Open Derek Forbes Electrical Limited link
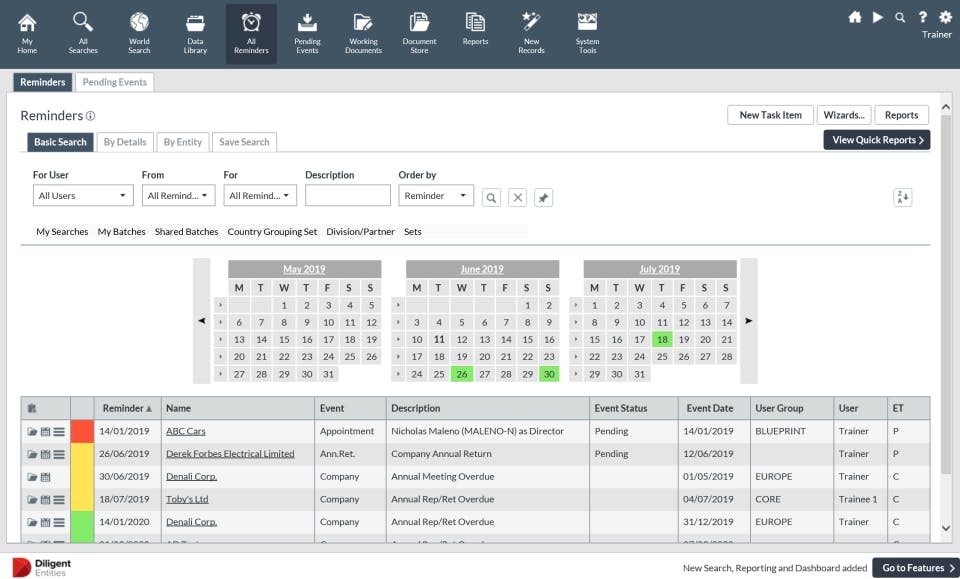The image size is (960, 579). click(230, 454)
